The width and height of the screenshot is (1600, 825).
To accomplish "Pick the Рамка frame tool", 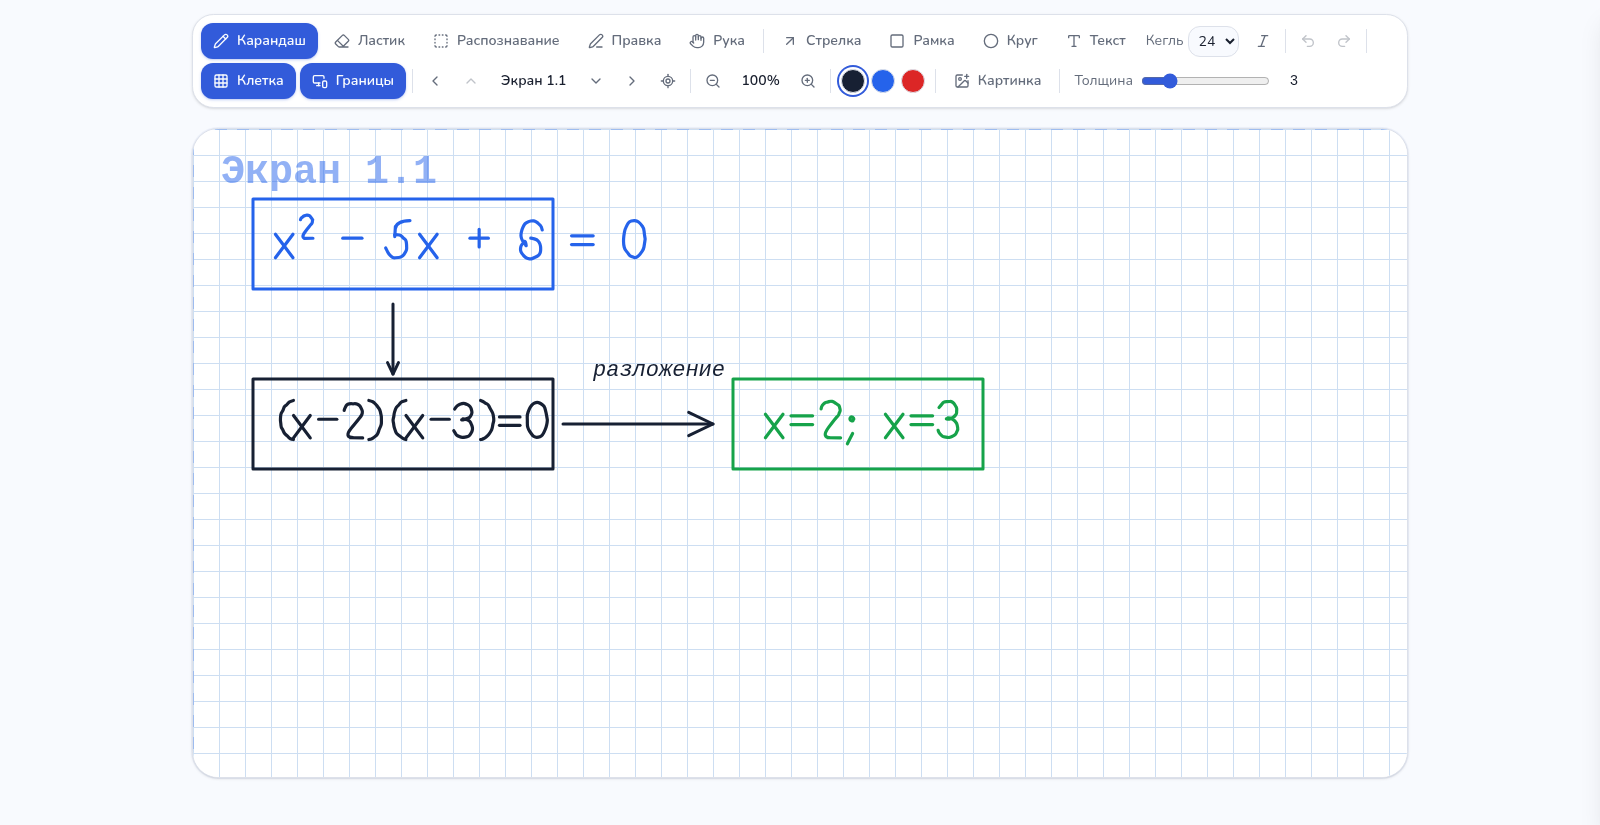I will pyautogui.click(x=922, y=41).
